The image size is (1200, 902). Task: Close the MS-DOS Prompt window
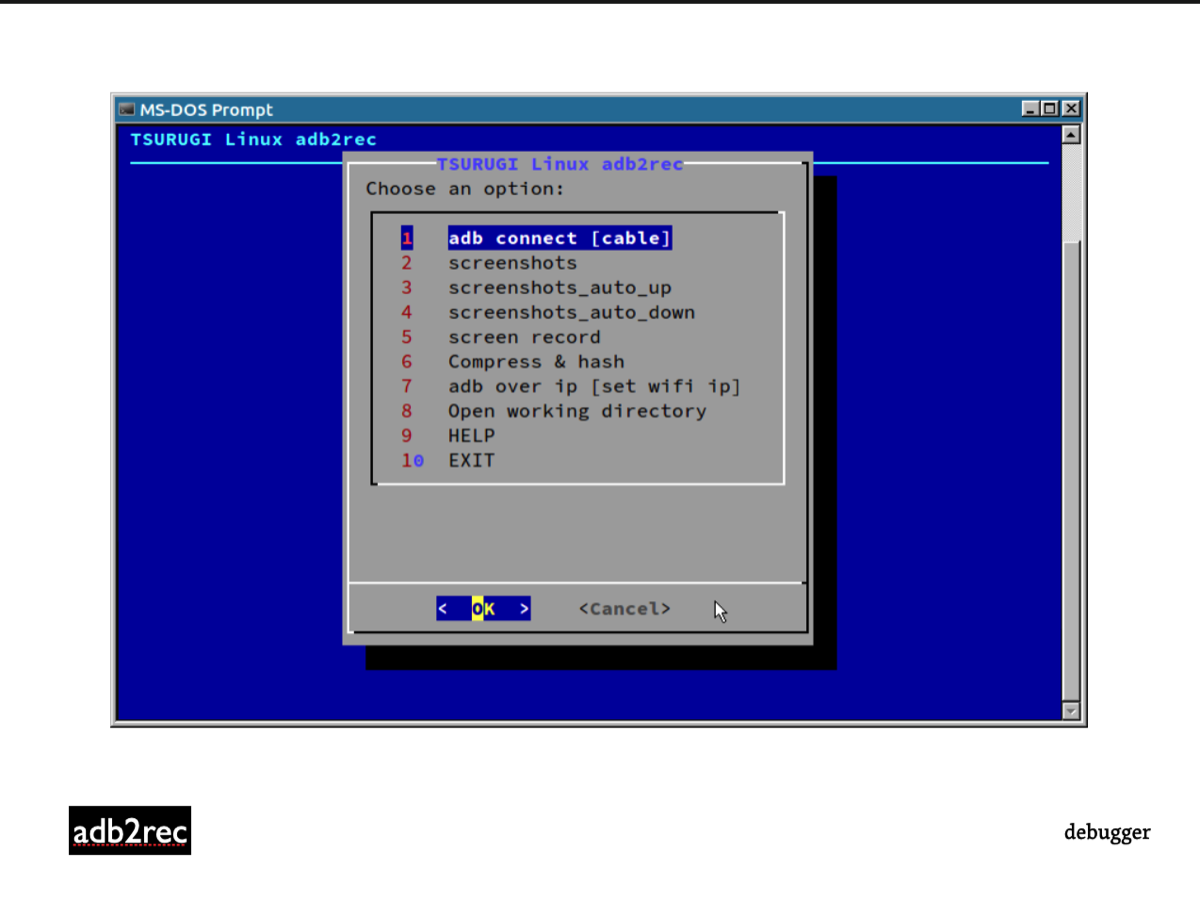point(1070,109)
